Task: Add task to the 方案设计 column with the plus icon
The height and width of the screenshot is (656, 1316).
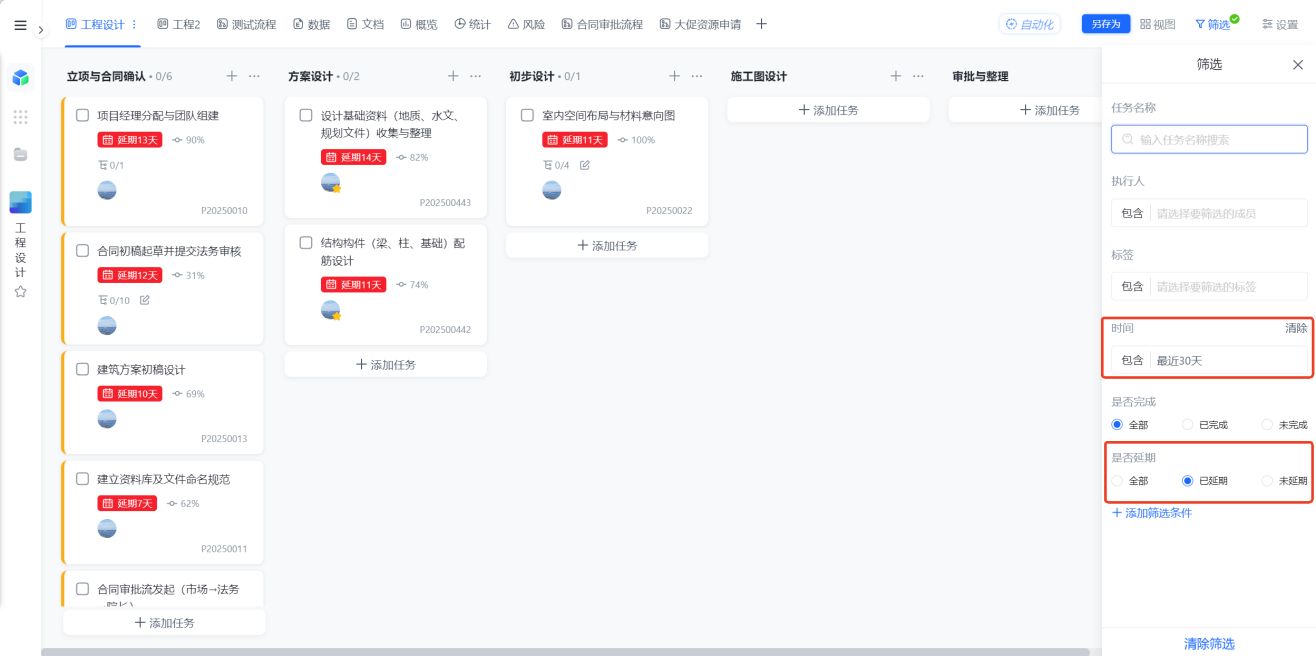Action: 453,76
